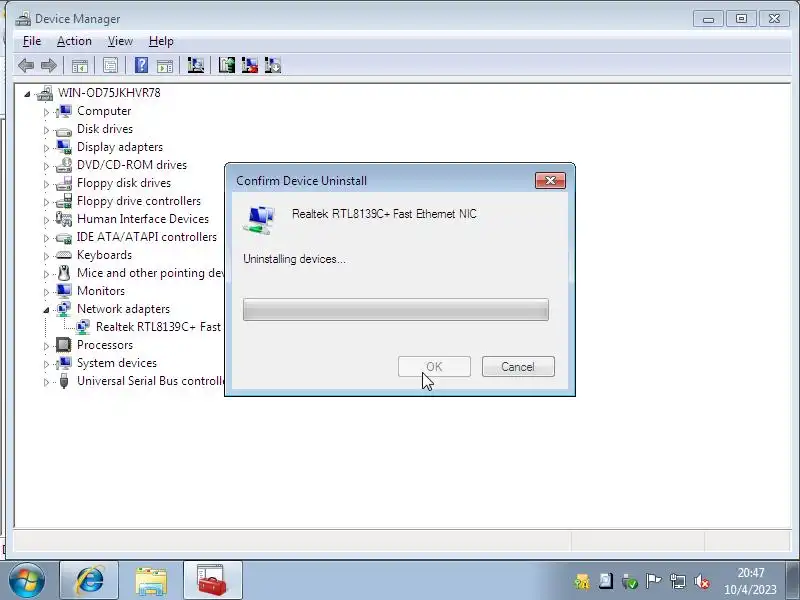Open the View menu
Viewport: 800px width, 600px height.
120,41
